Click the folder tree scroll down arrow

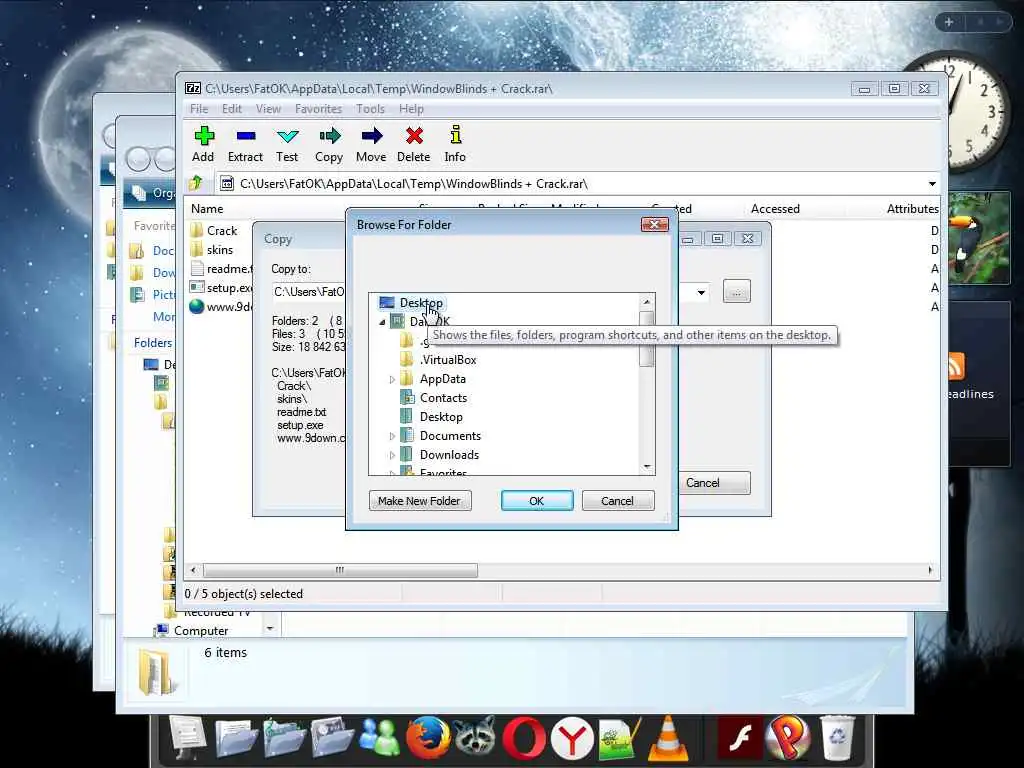point(647,467)
